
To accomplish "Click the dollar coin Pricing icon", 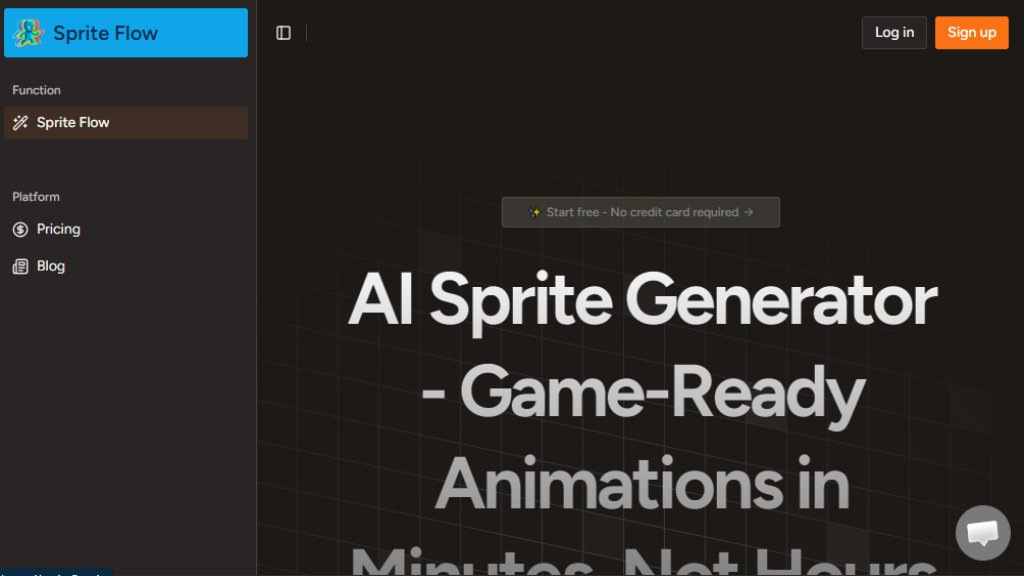I will tap(20, 229).
